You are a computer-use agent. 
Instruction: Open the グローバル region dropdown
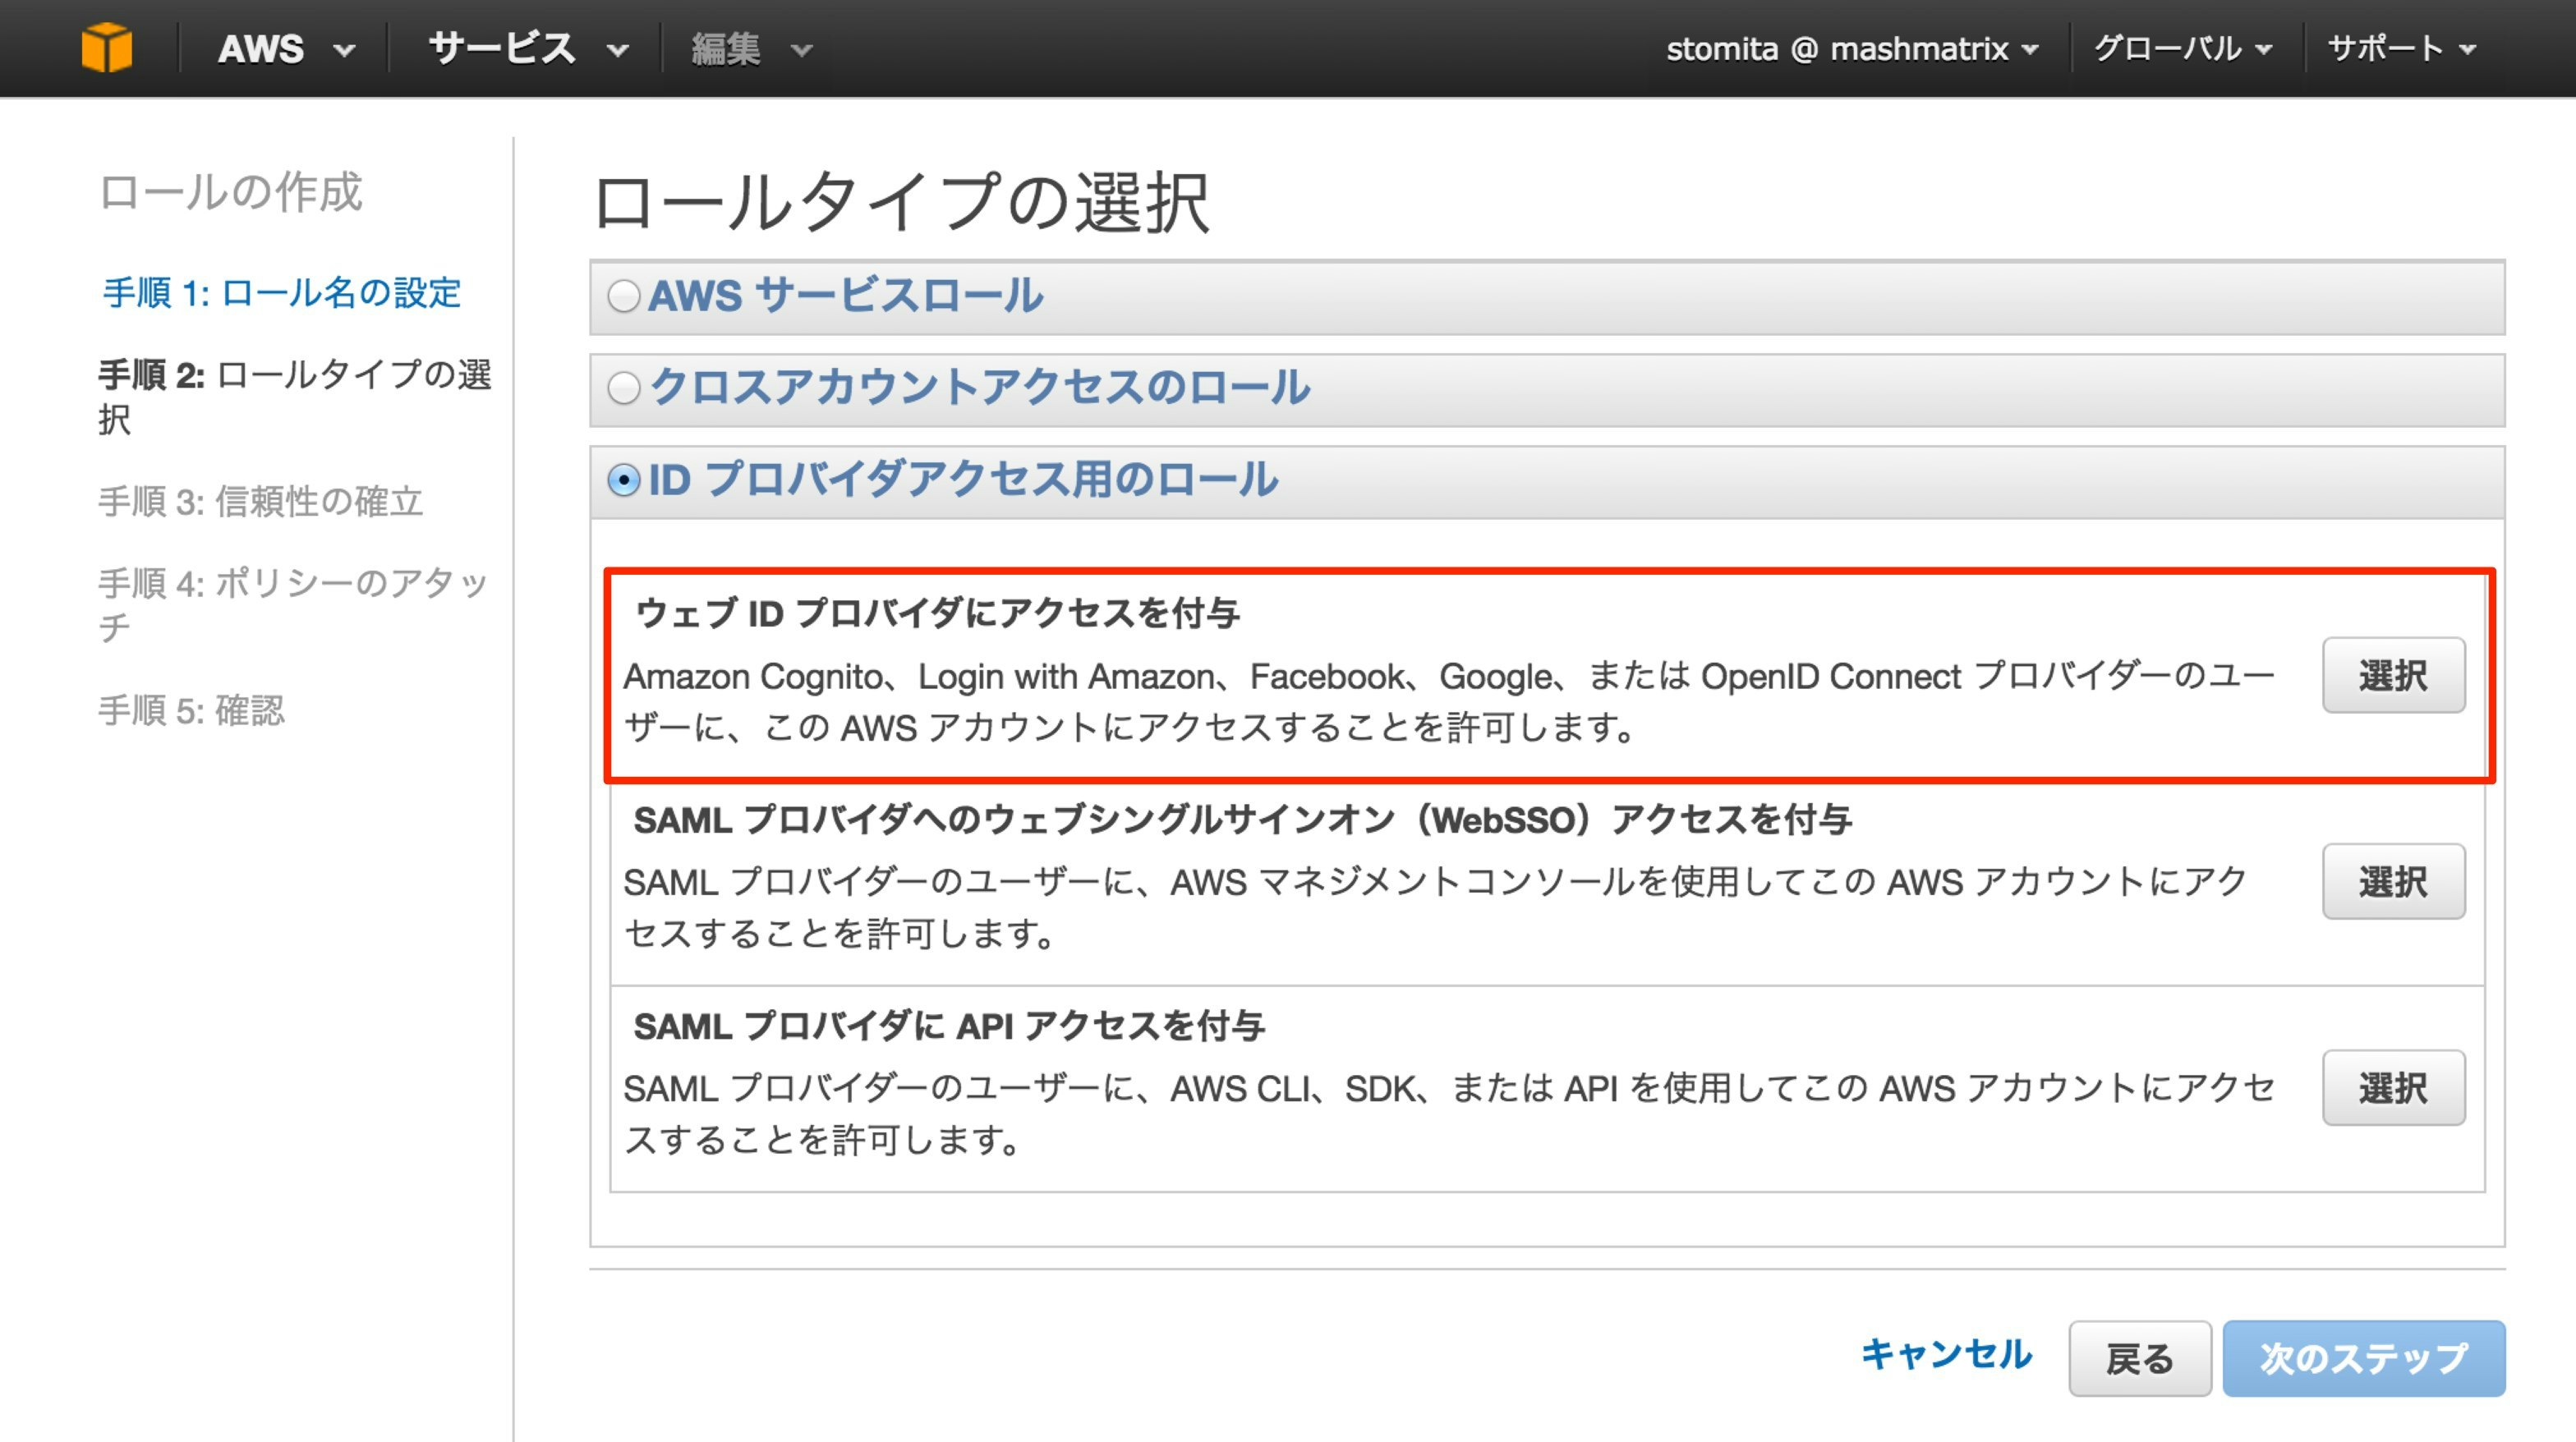point(2183,48)
